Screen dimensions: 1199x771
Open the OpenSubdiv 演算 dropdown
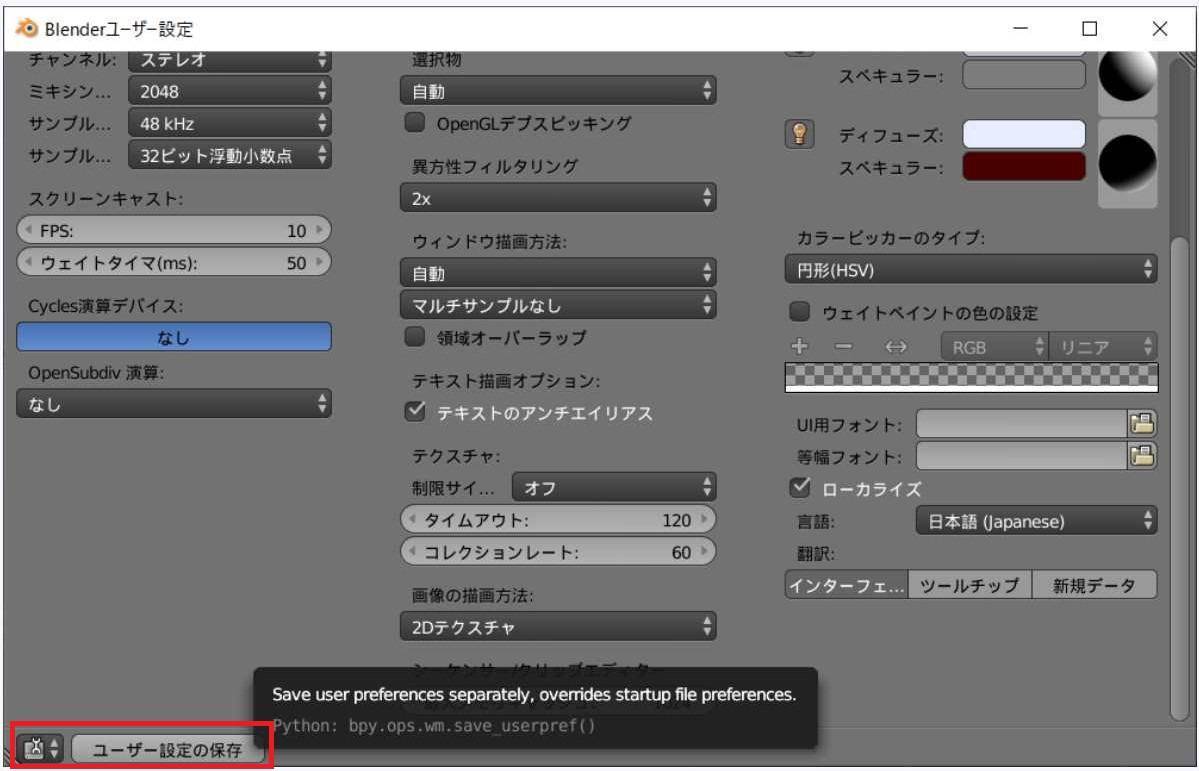click(x=174, y=403)
